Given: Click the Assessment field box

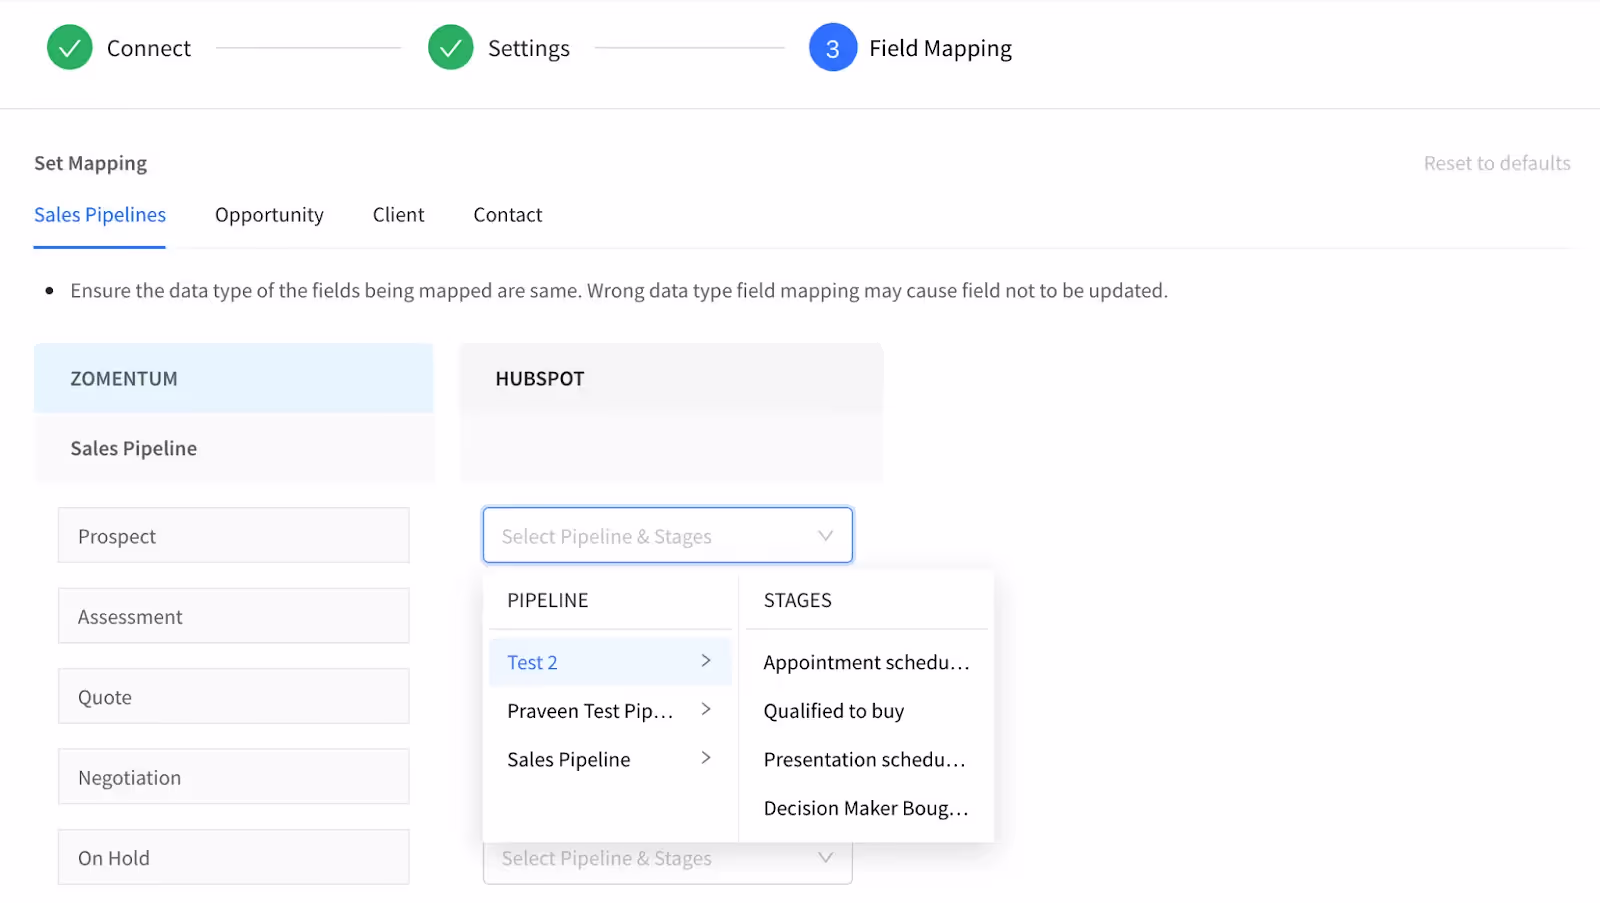Looking at the screenshot, I should [x=234, y=616].
